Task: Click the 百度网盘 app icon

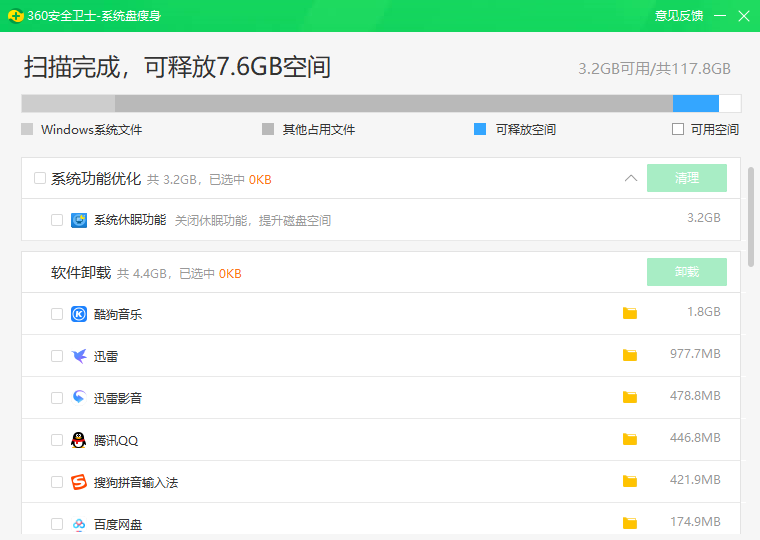Action: coord(79,524)
